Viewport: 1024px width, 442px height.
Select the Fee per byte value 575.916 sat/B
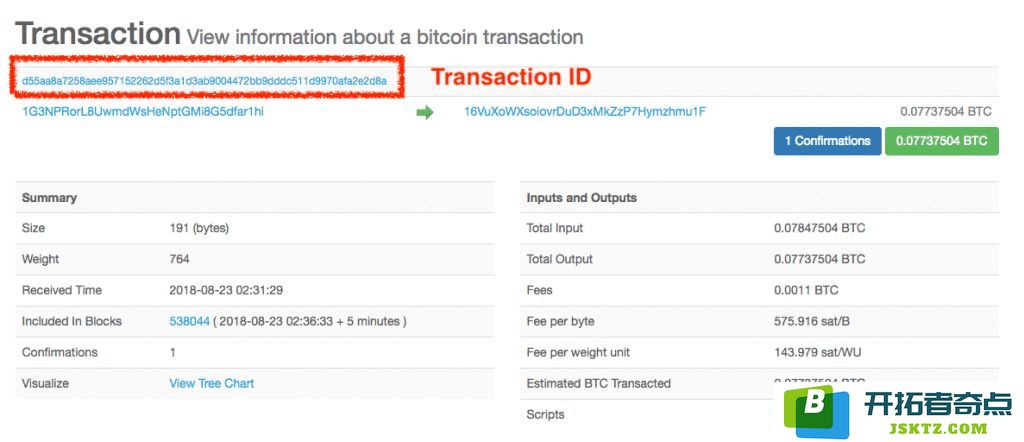coord(812,321)
